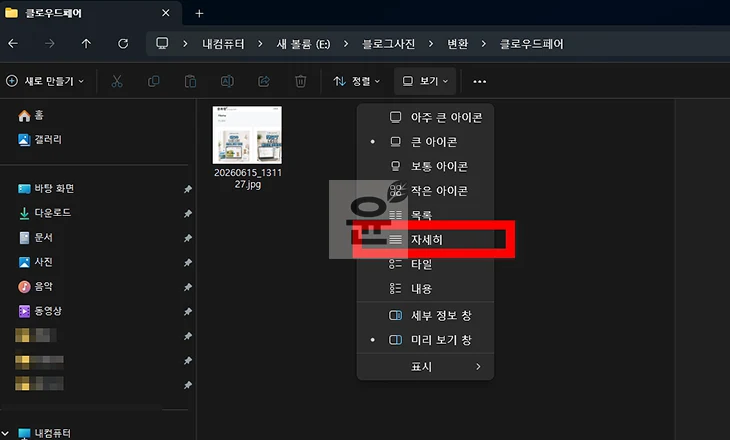Select 아주 큰 아이콘 view option
The image size is (730, 440).
pos(425,117)
